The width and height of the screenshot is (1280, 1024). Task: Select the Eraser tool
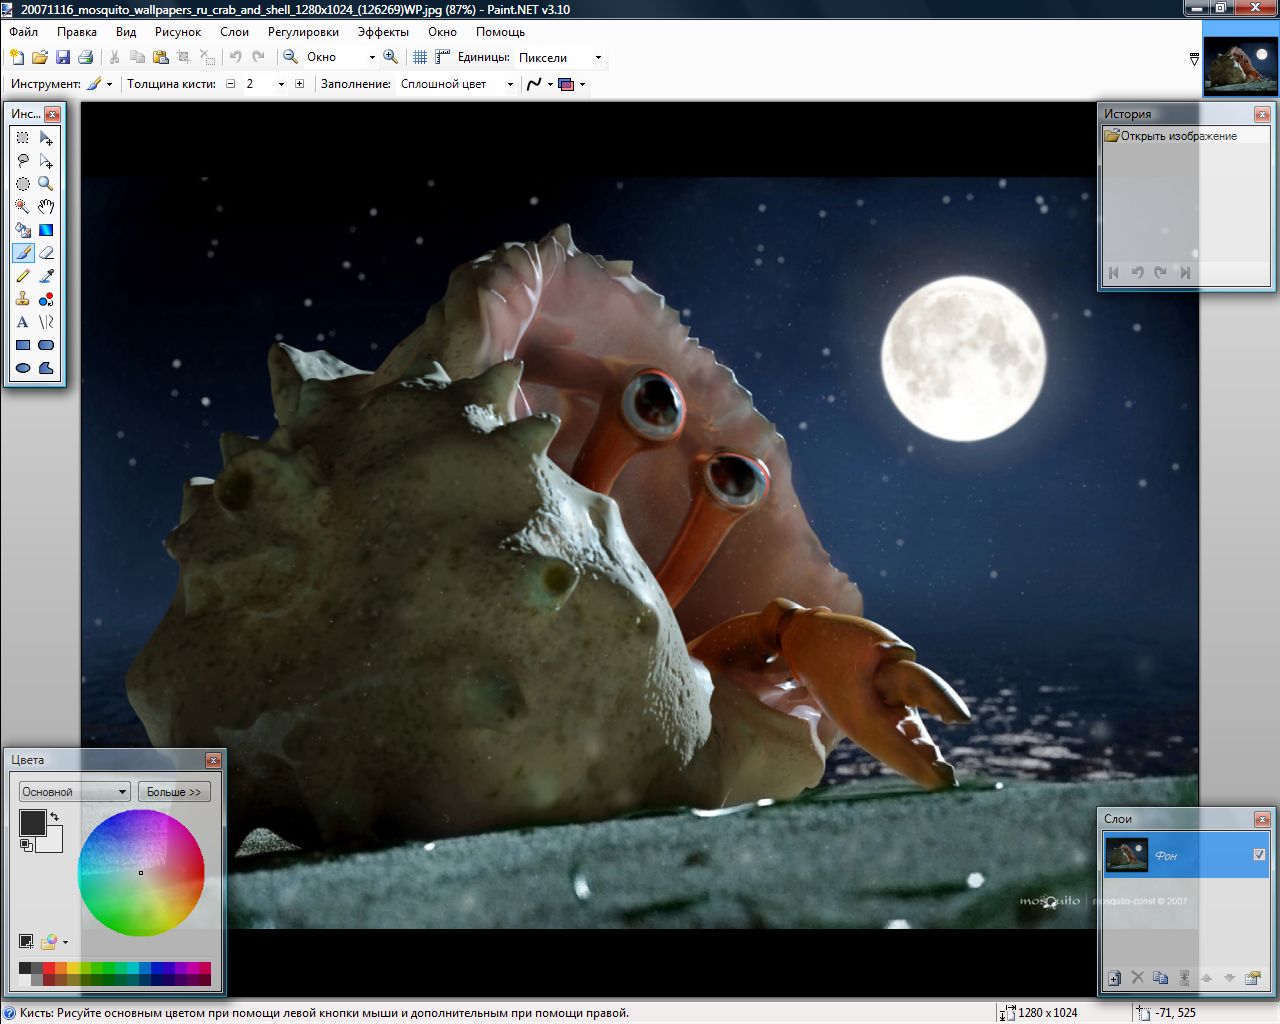tap(46, 253)
